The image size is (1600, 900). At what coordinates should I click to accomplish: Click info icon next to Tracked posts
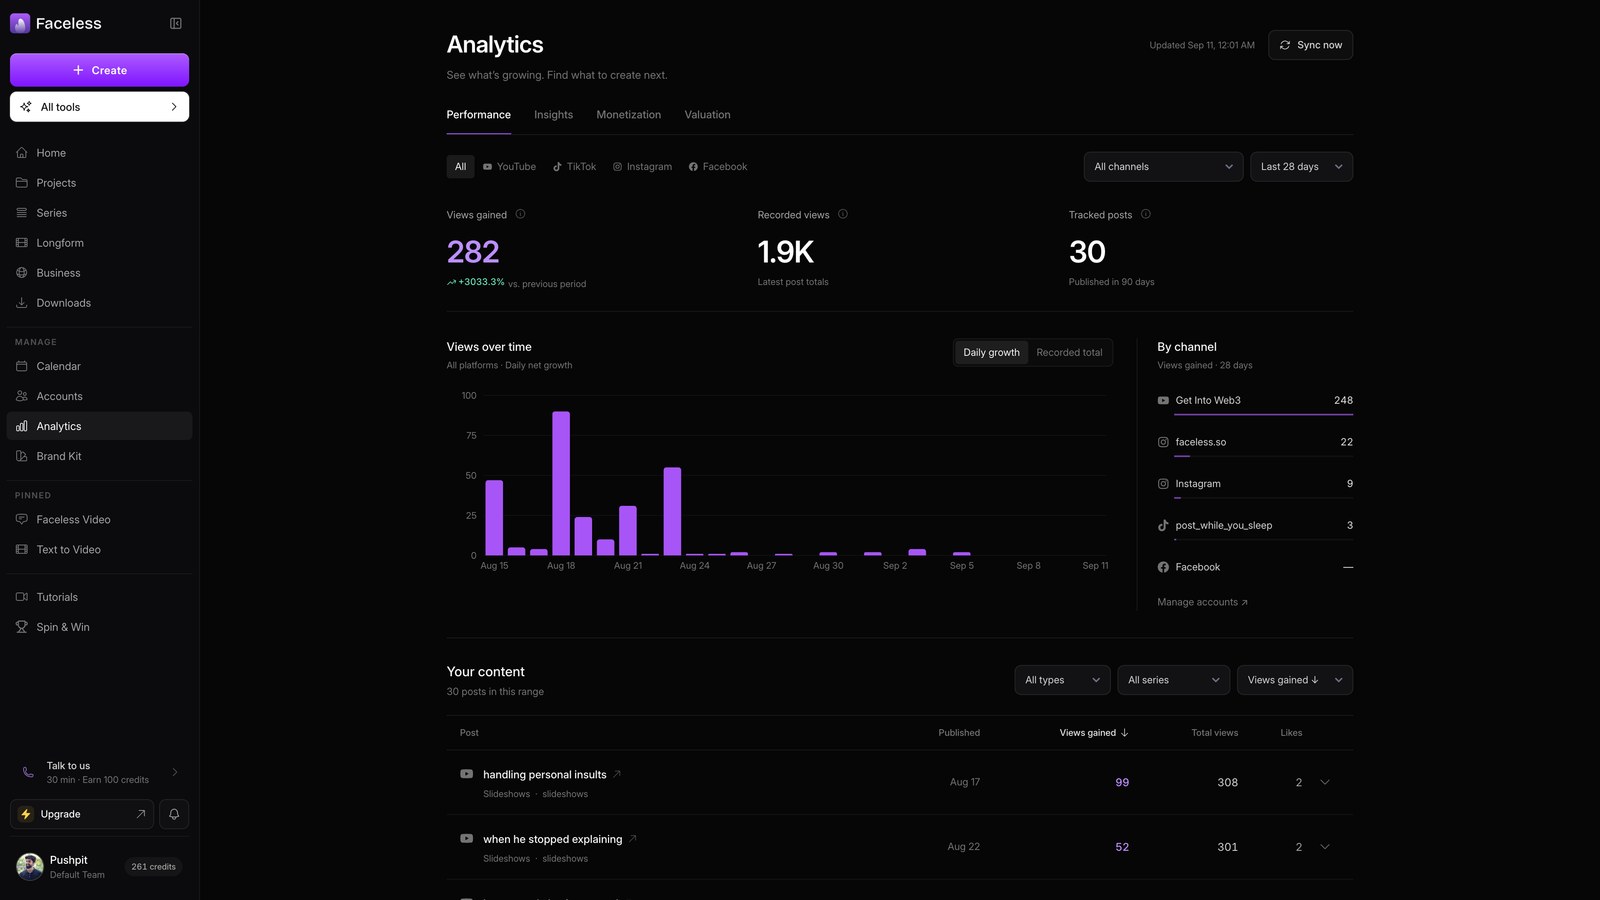pyautogui.click(x=1146, y=214)
